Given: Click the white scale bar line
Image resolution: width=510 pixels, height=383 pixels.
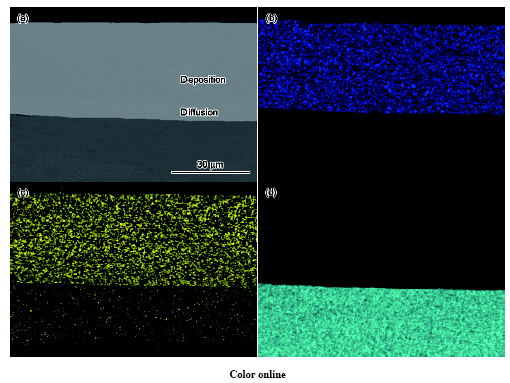Looking at the screenshot, I should [210, 172].
